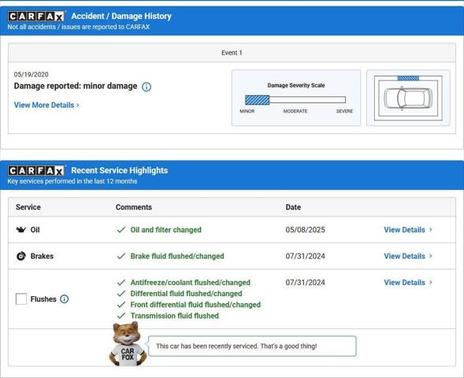Click the Damage Severity Scale bar
This screenshot has width=464, height=378.
tap(295, 100)
